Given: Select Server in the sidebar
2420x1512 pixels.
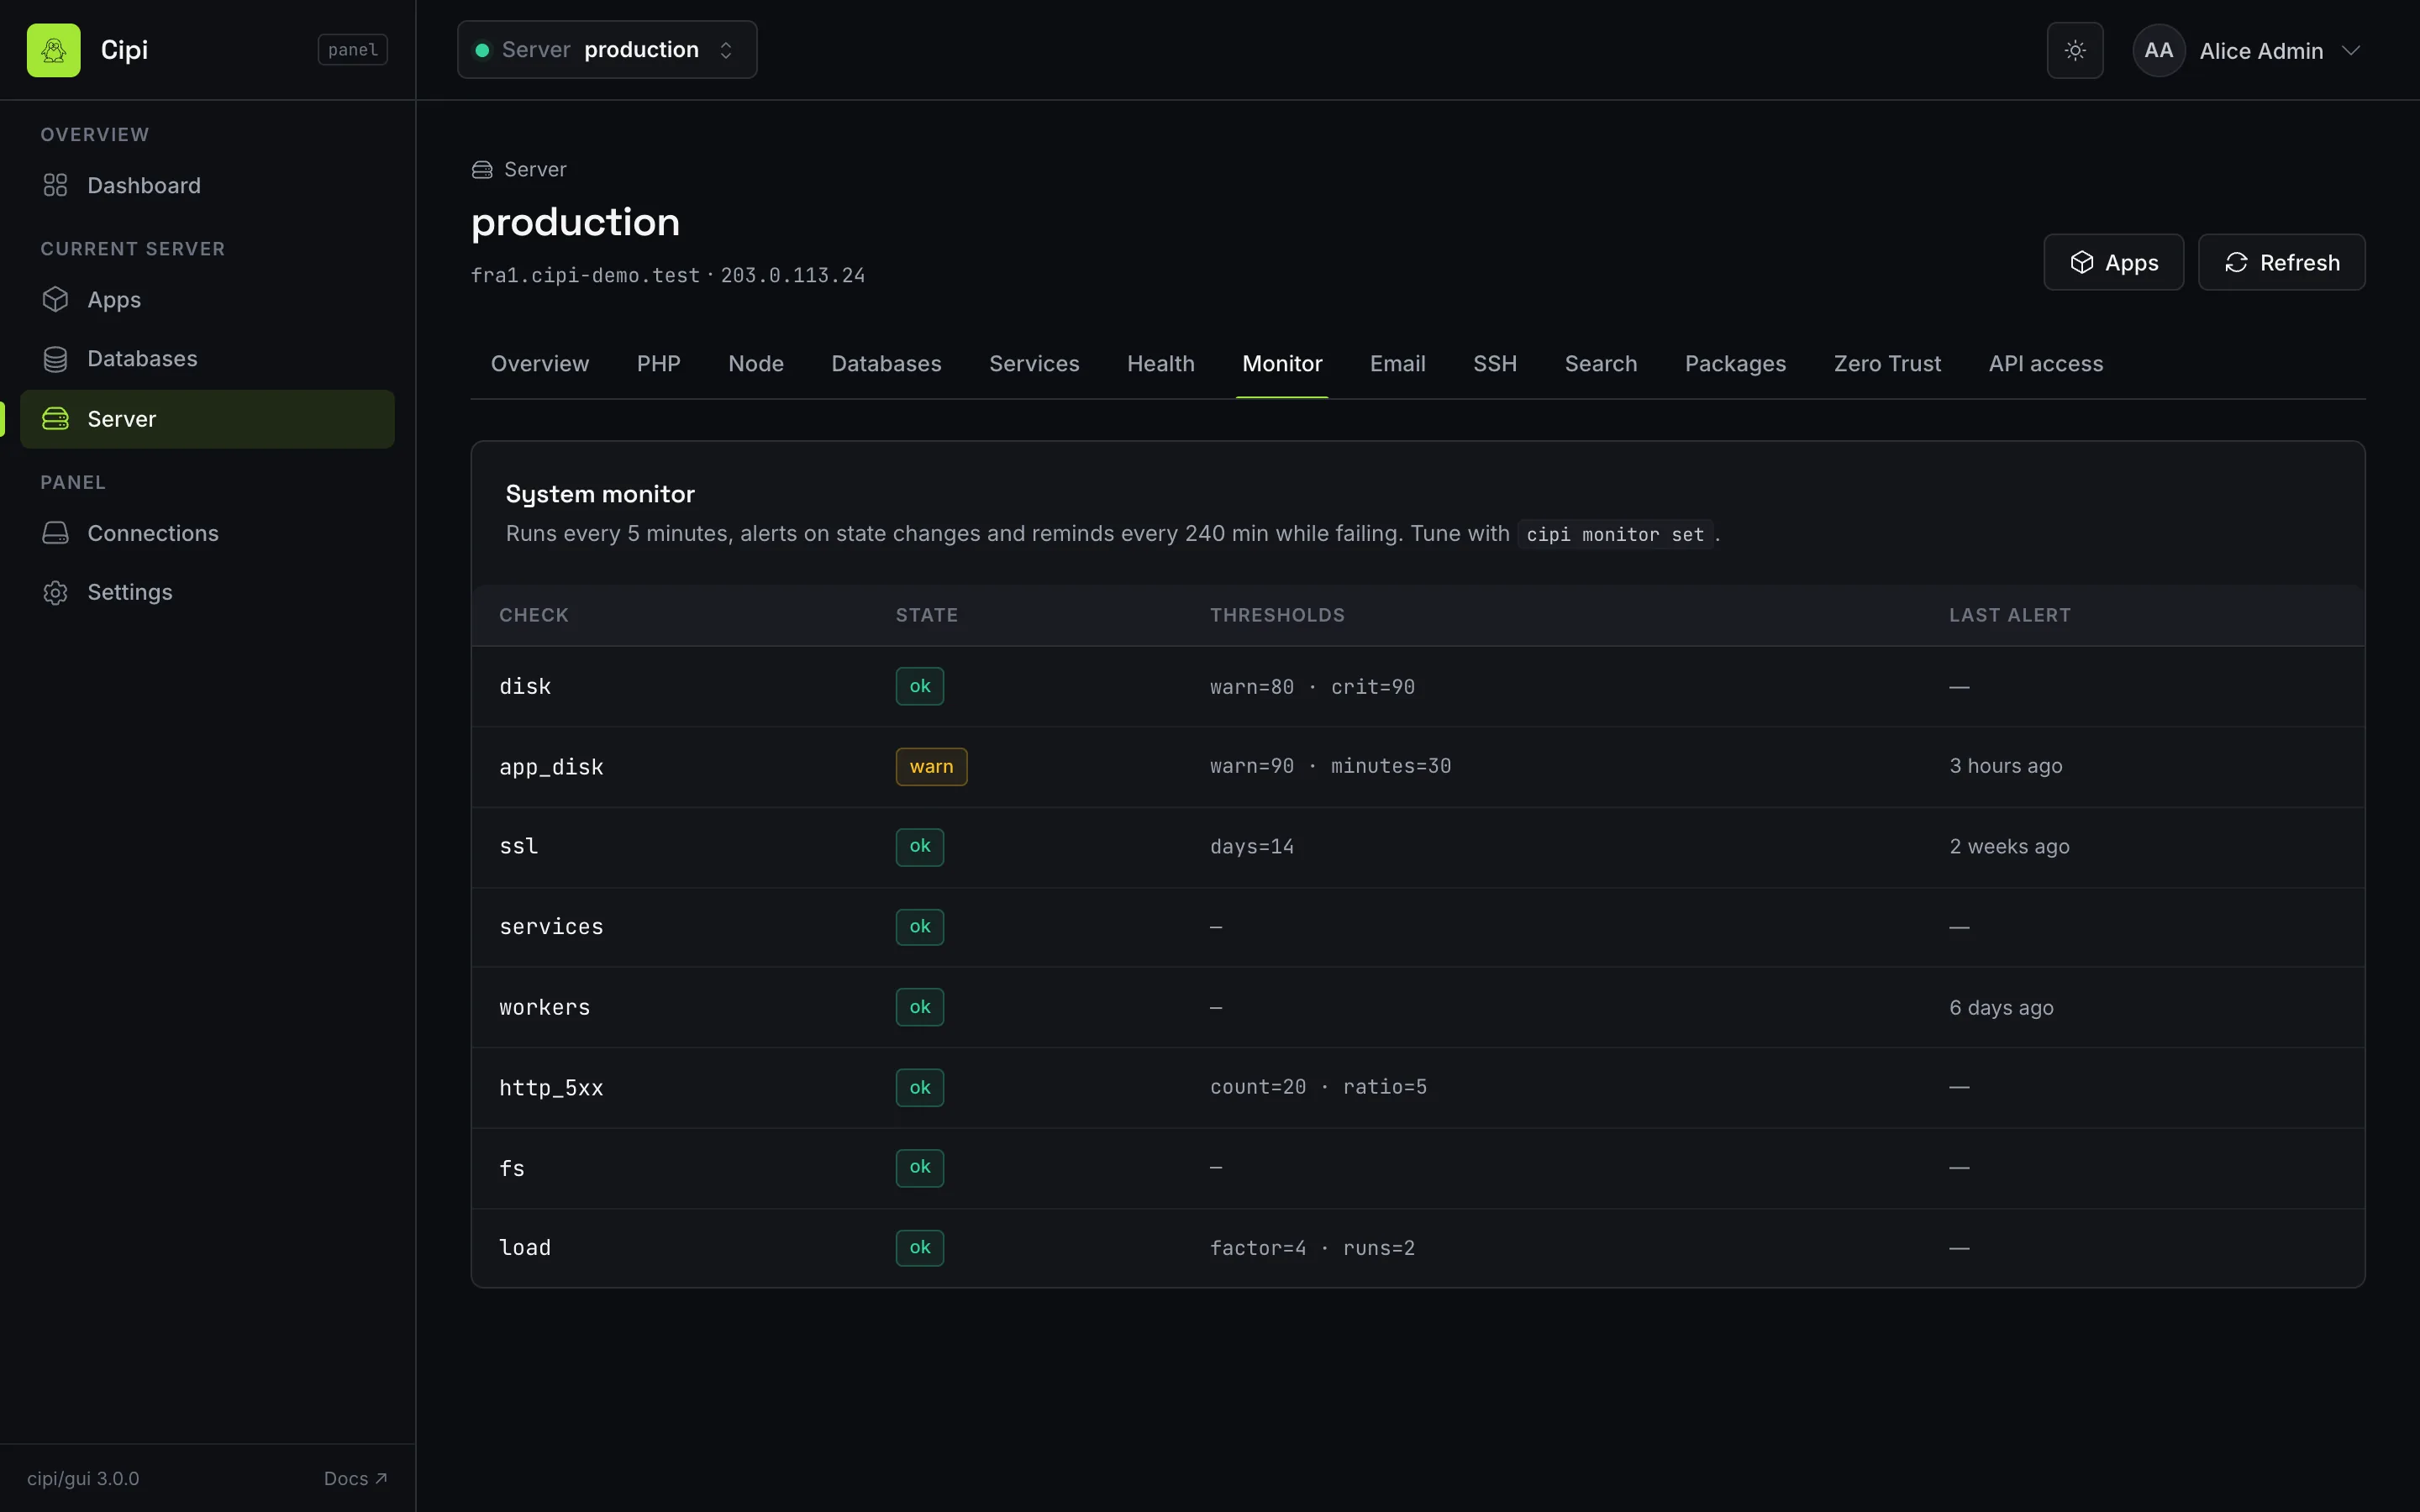Looking at the screenshot, I should (207, 419).
